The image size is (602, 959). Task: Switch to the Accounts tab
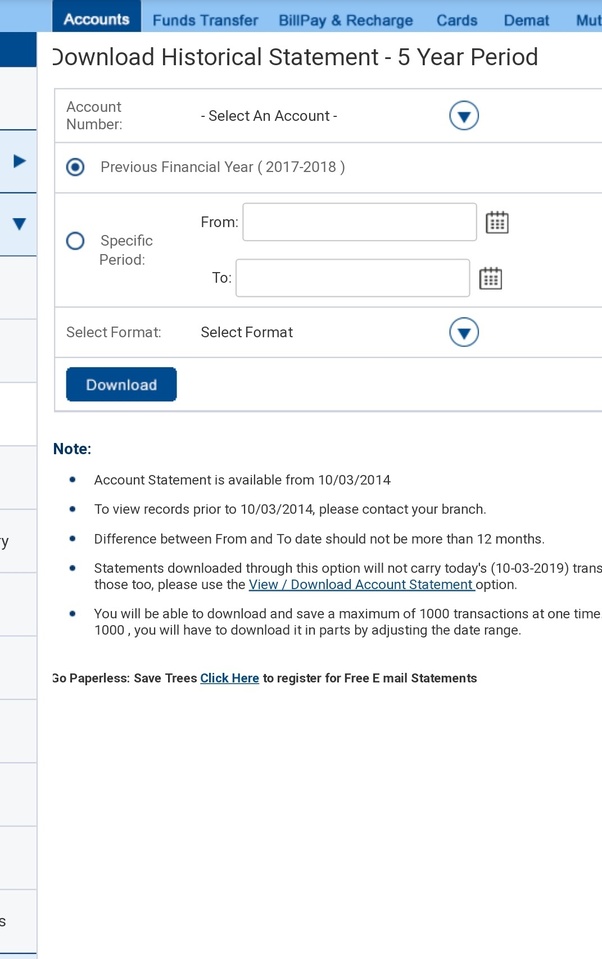pos(97,18)
